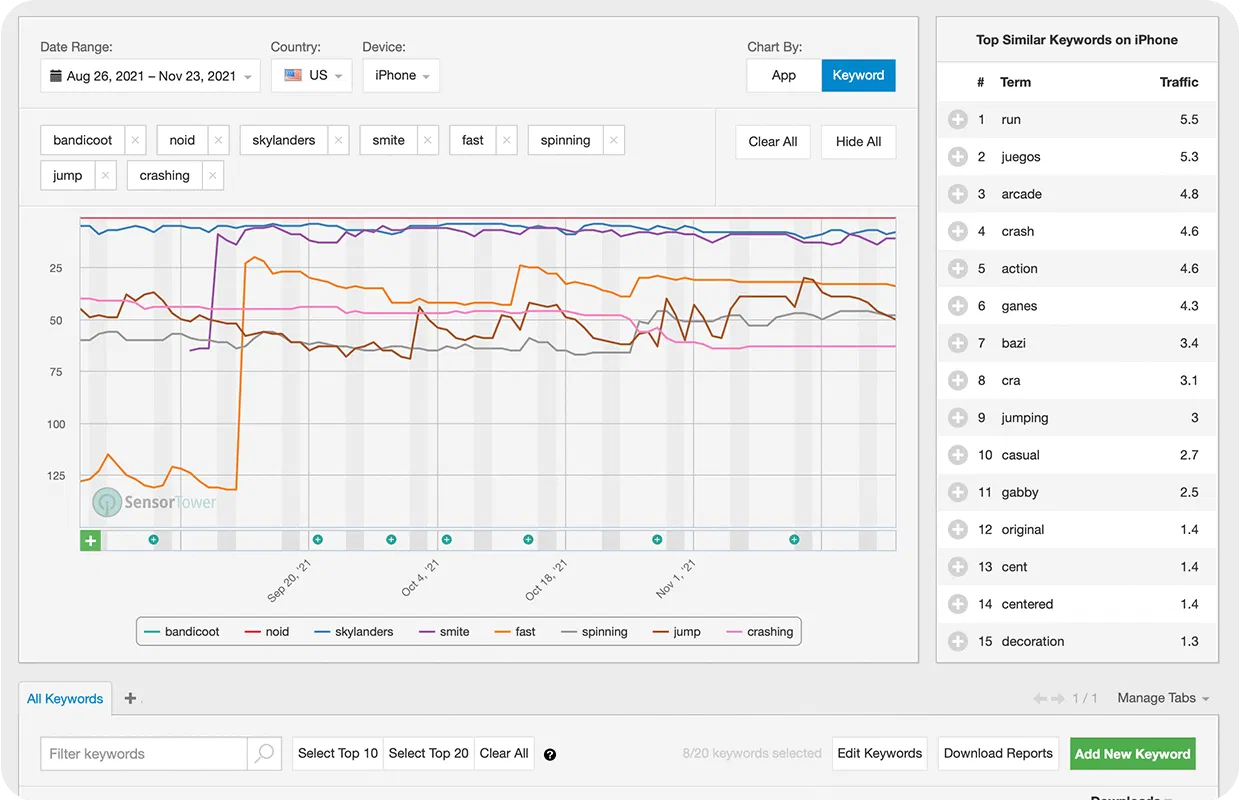Click the green plus button below chart
This screenshot has height=800, width=1240.
pyautogui.click(x=91, y=541)
